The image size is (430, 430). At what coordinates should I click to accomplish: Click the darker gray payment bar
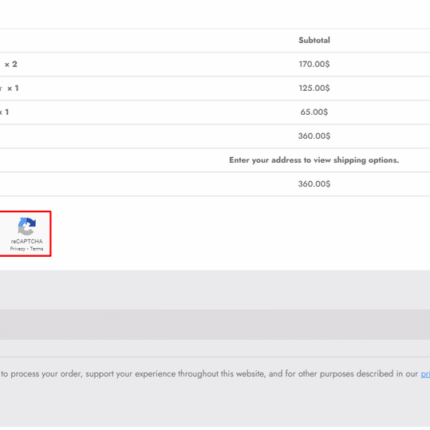pos(215,324)
